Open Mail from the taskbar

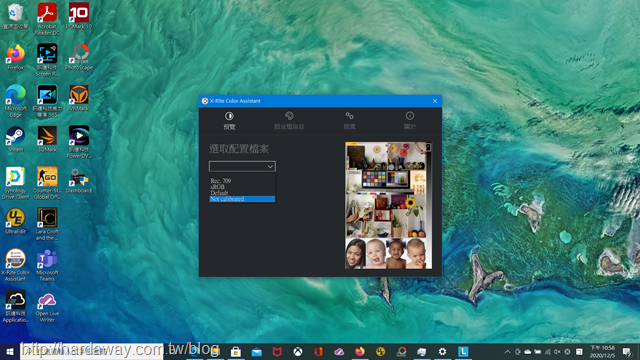[x=256, y=351]
